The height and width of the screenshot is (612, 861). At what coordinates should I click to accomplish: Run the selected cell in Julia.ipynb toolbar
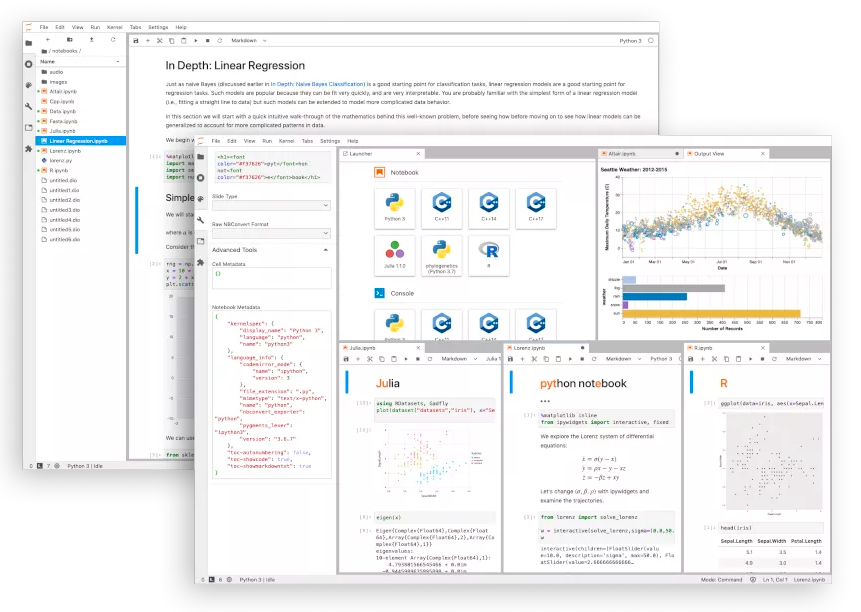(x=406, y=359)
